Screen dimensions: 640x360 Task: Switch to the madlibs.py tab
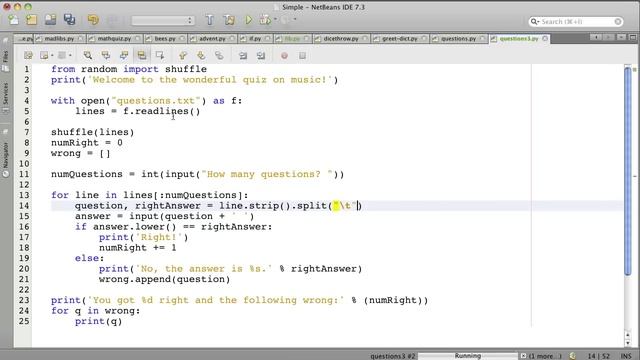pos(59,39)
